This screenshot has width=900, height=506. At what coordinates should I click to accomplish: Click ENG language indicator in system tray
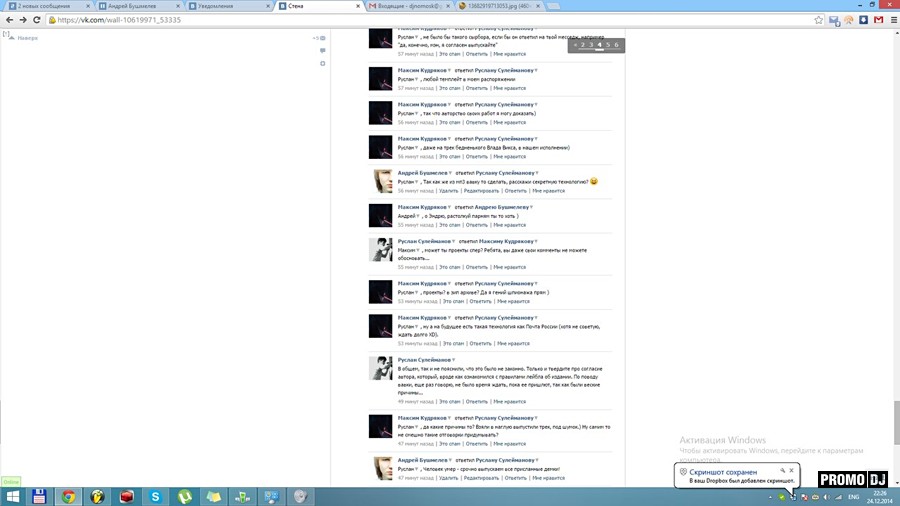tap(853, 496)
